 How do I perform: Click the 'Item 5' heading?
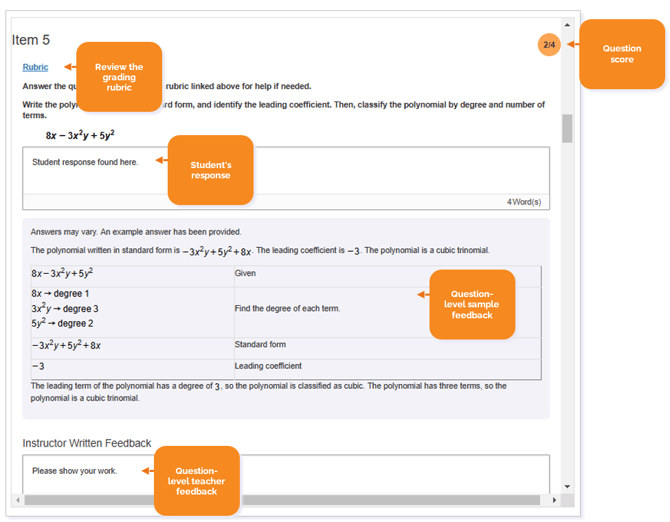click(x=31, y=40)
